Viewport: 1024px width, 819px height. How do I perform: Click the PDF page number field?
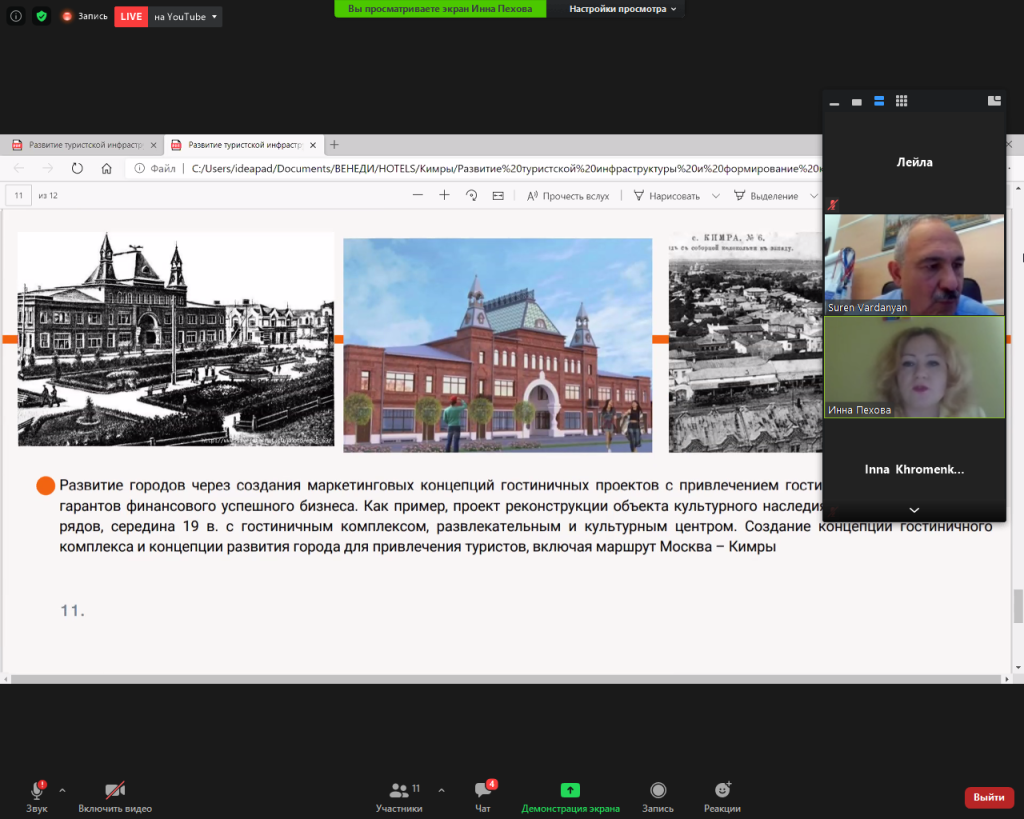click(x=18, y=196)
